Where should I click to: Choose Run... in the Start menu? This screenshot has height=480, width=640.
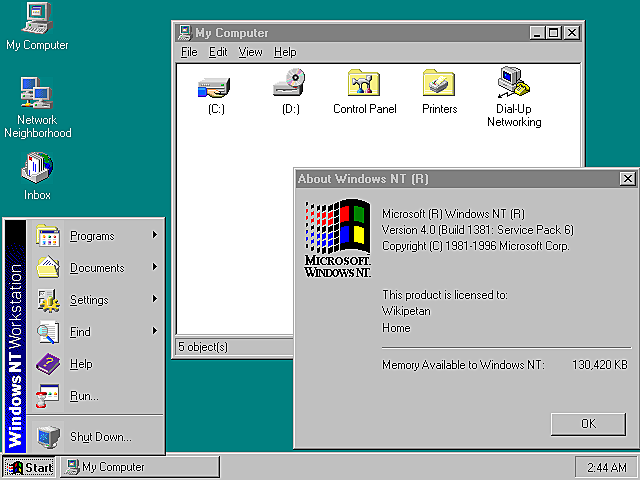(84, 396)
